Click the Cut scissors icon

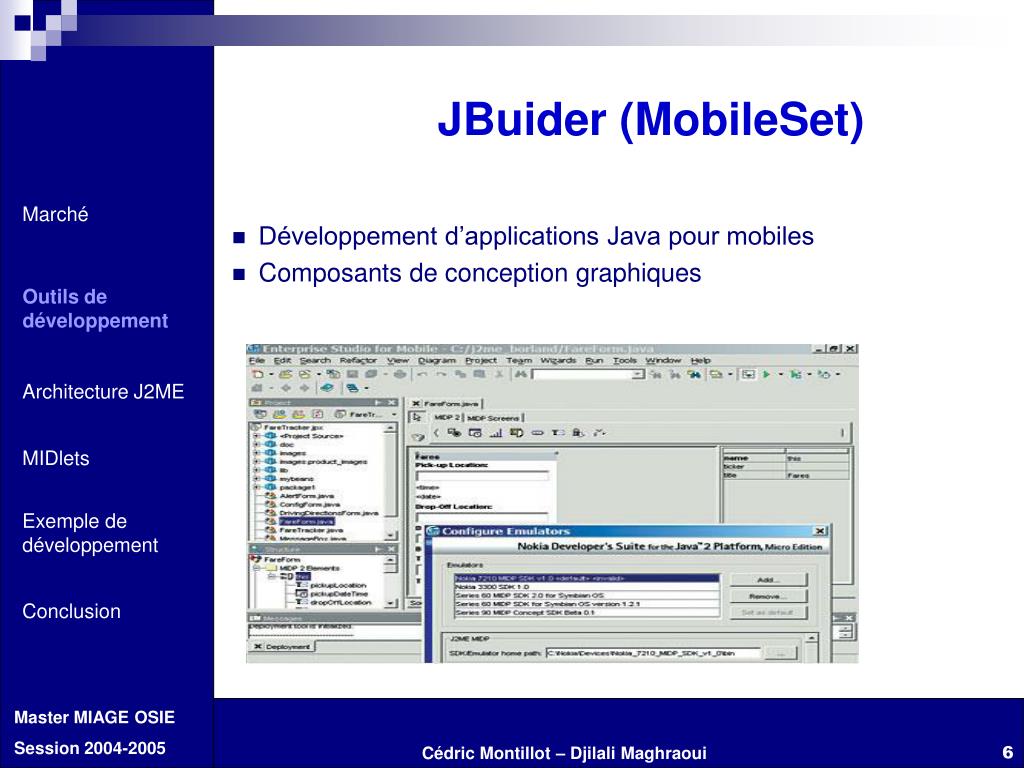pos(499,374)
